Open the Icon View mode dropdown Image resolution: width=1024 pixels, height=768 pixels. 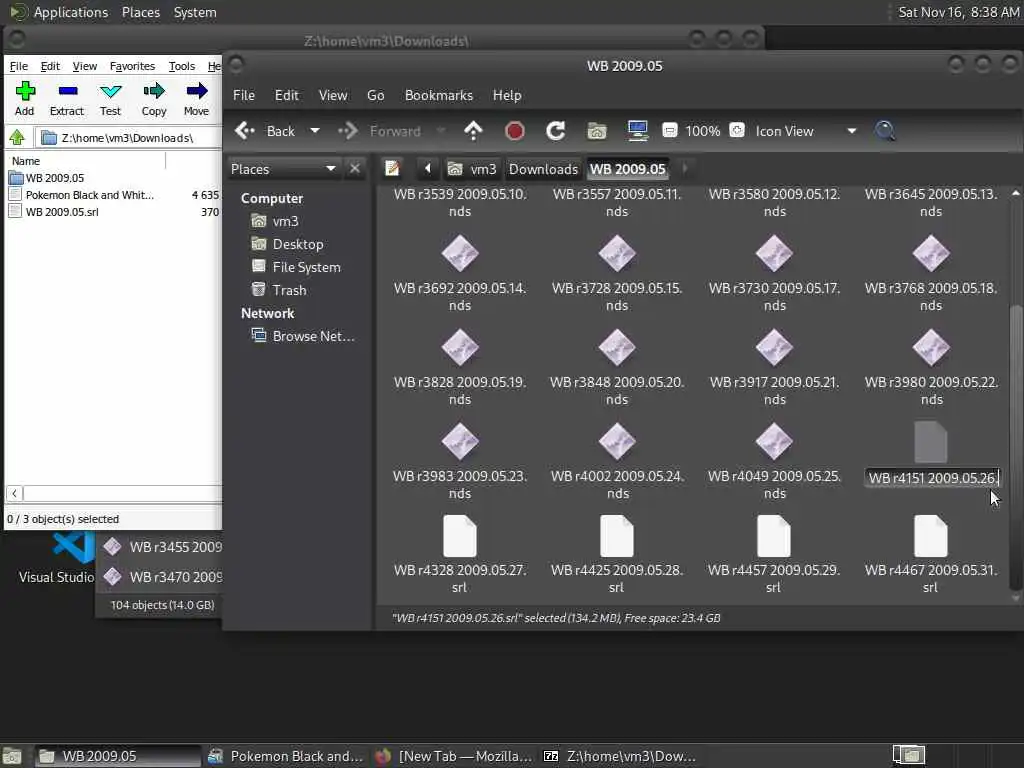point(806,131)
